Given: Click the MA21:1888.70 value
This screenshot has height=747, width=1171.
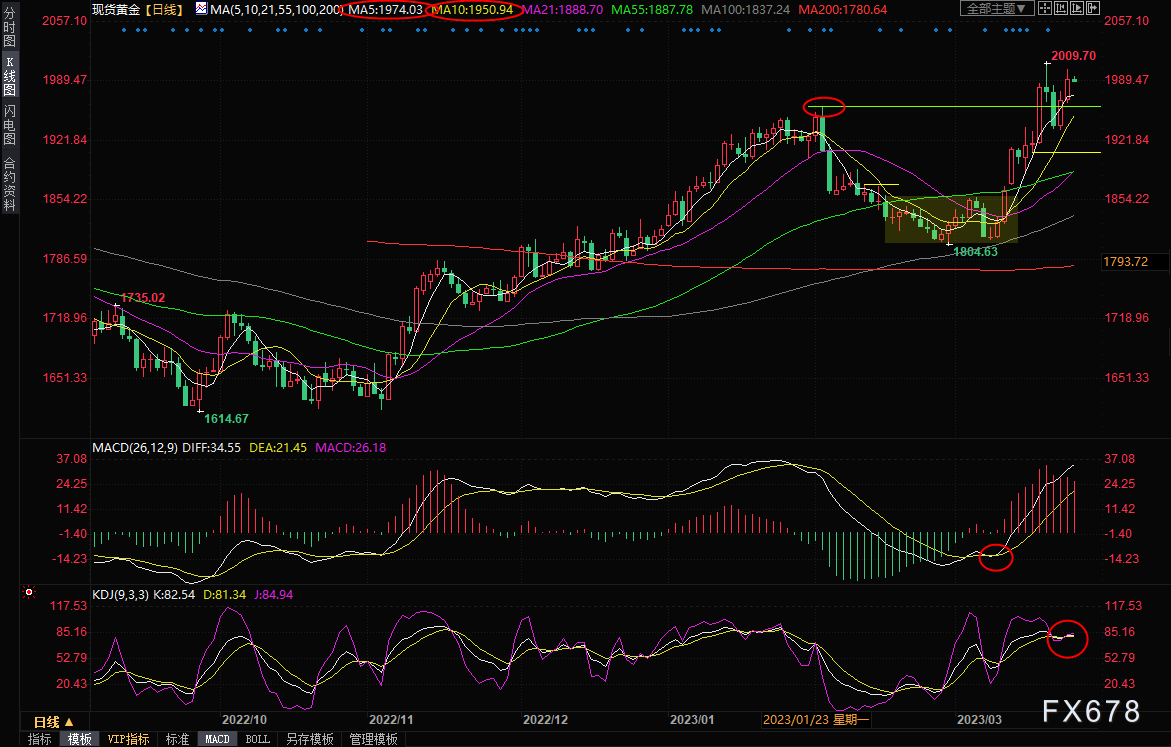Looking at the screenshot, I should click(x=562, y=10).
